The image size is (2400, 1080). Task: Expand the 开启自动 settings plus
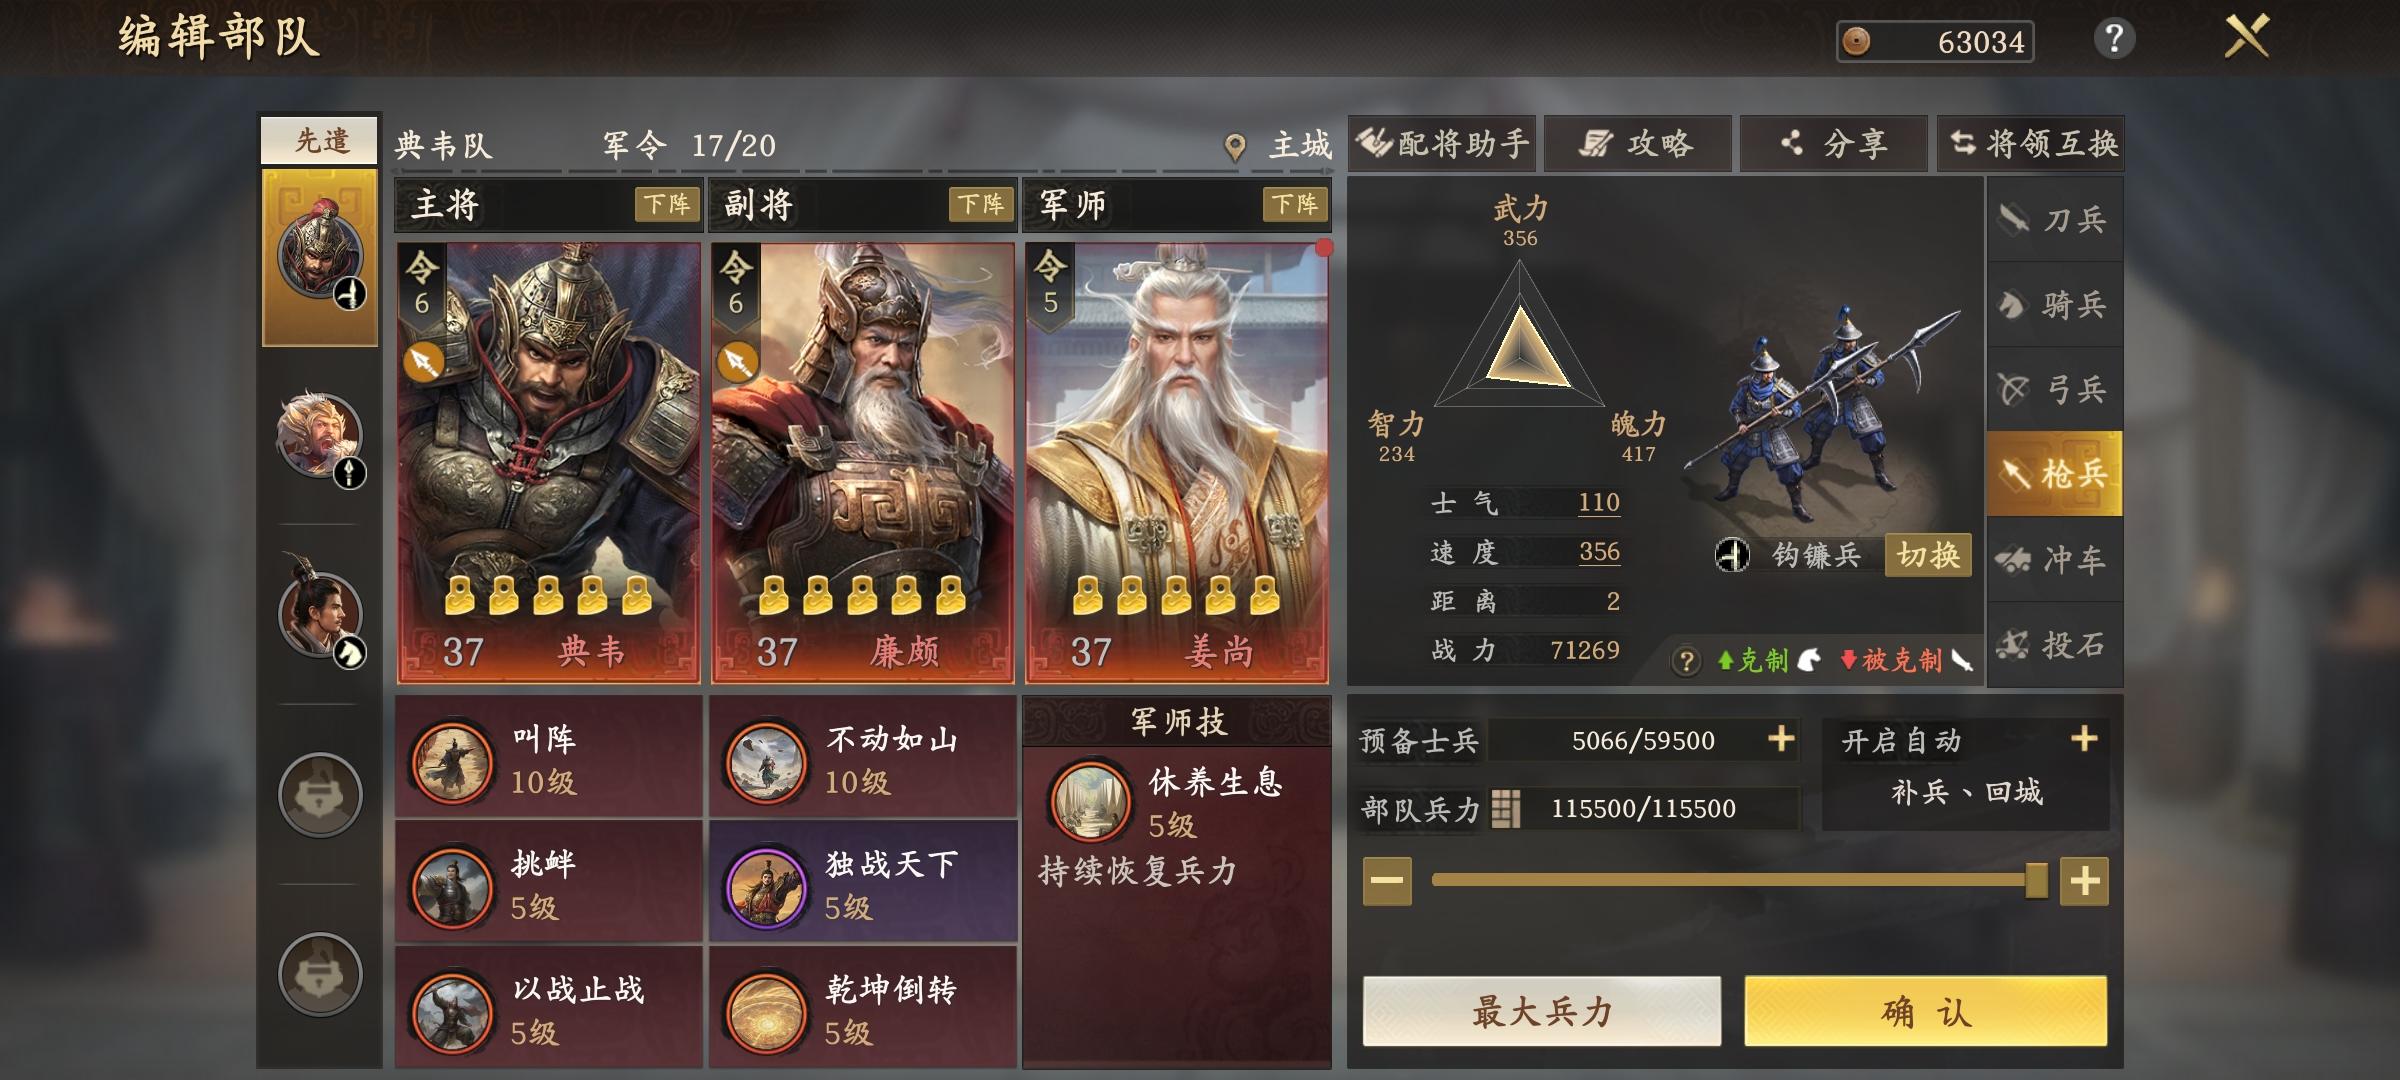pyautogui.click(x=2084, y=739)
